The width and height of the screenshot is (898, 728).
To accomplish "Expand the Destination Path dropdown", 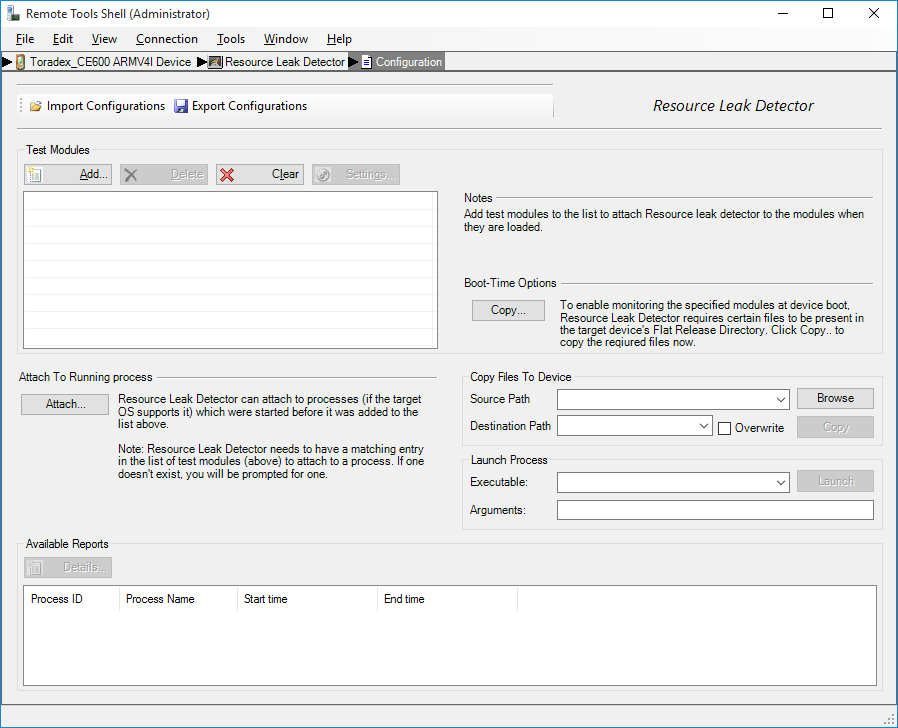I will tap(704, 426).
